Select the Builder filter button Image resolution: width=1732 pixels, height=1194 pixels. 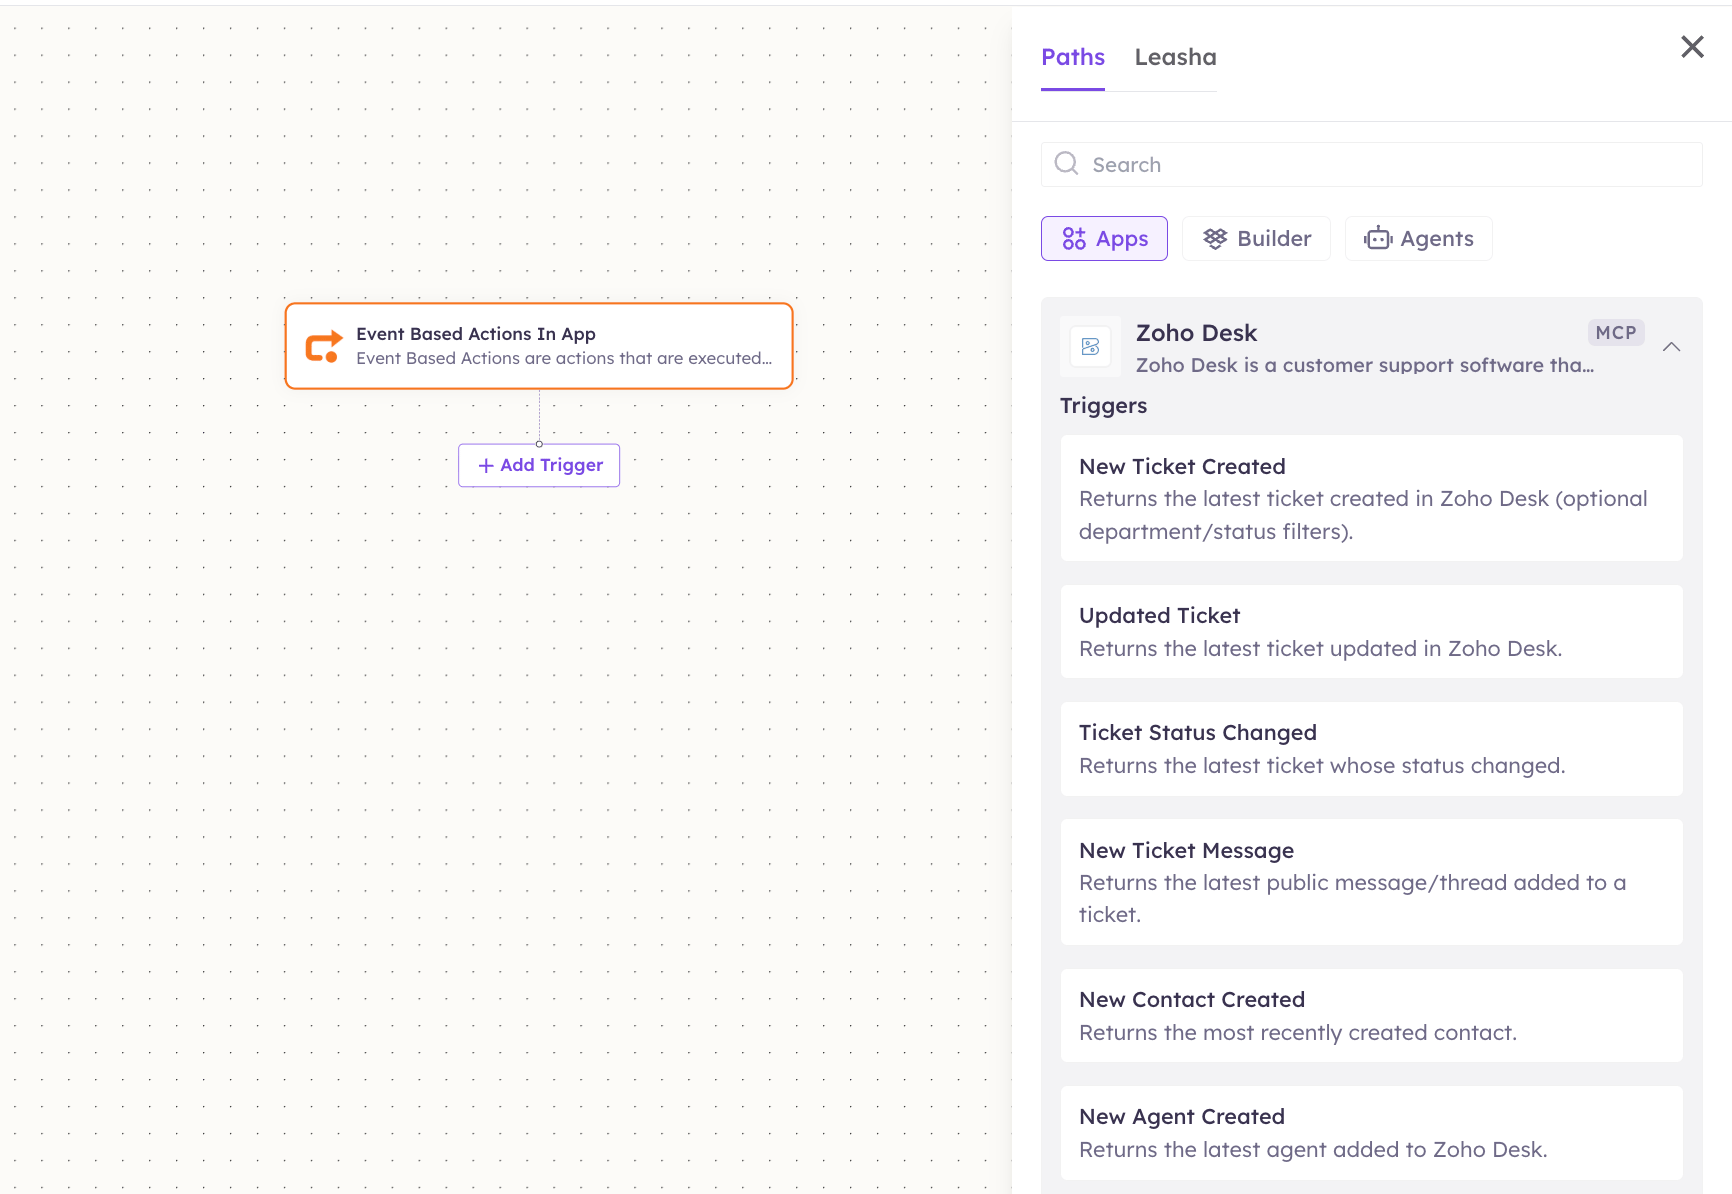[1256, 239]
